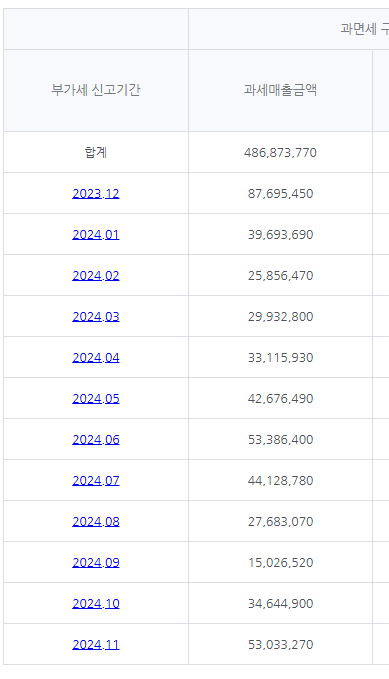The width and height of the screenshot is (389, 679).
Task: Open the 2024.10 reporting period link
Action: pyautogui.click(x=96, y=603)
